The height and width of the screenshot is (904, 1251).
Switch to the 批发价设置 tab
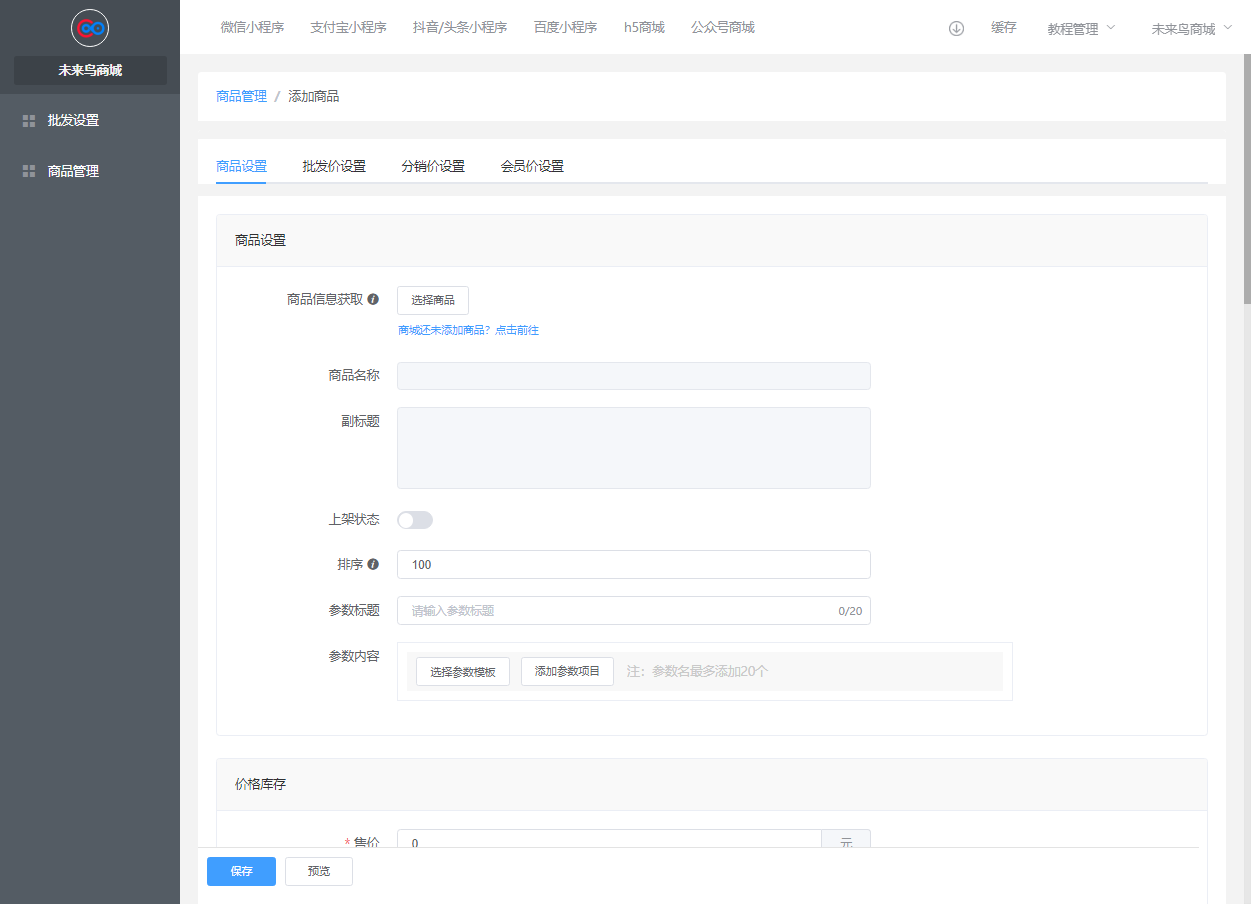[x=334, y=166]
